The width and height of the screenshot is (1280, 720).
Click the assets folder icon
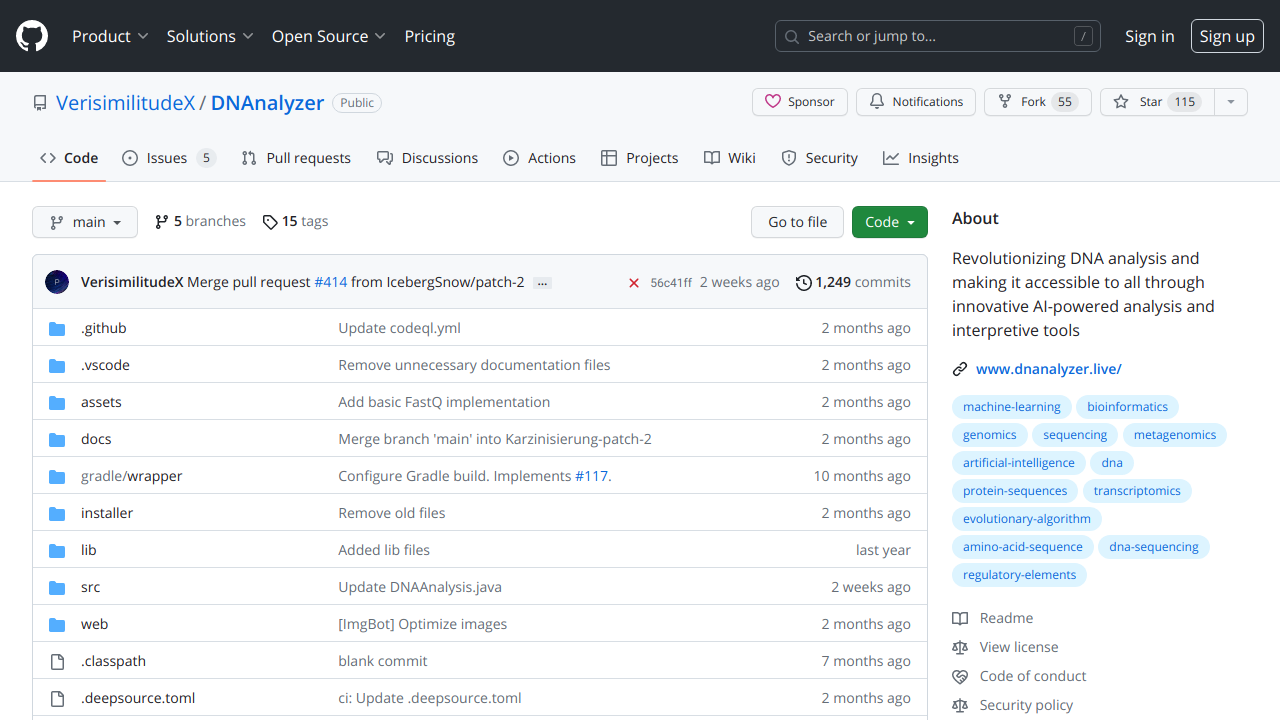coord(57,402)
